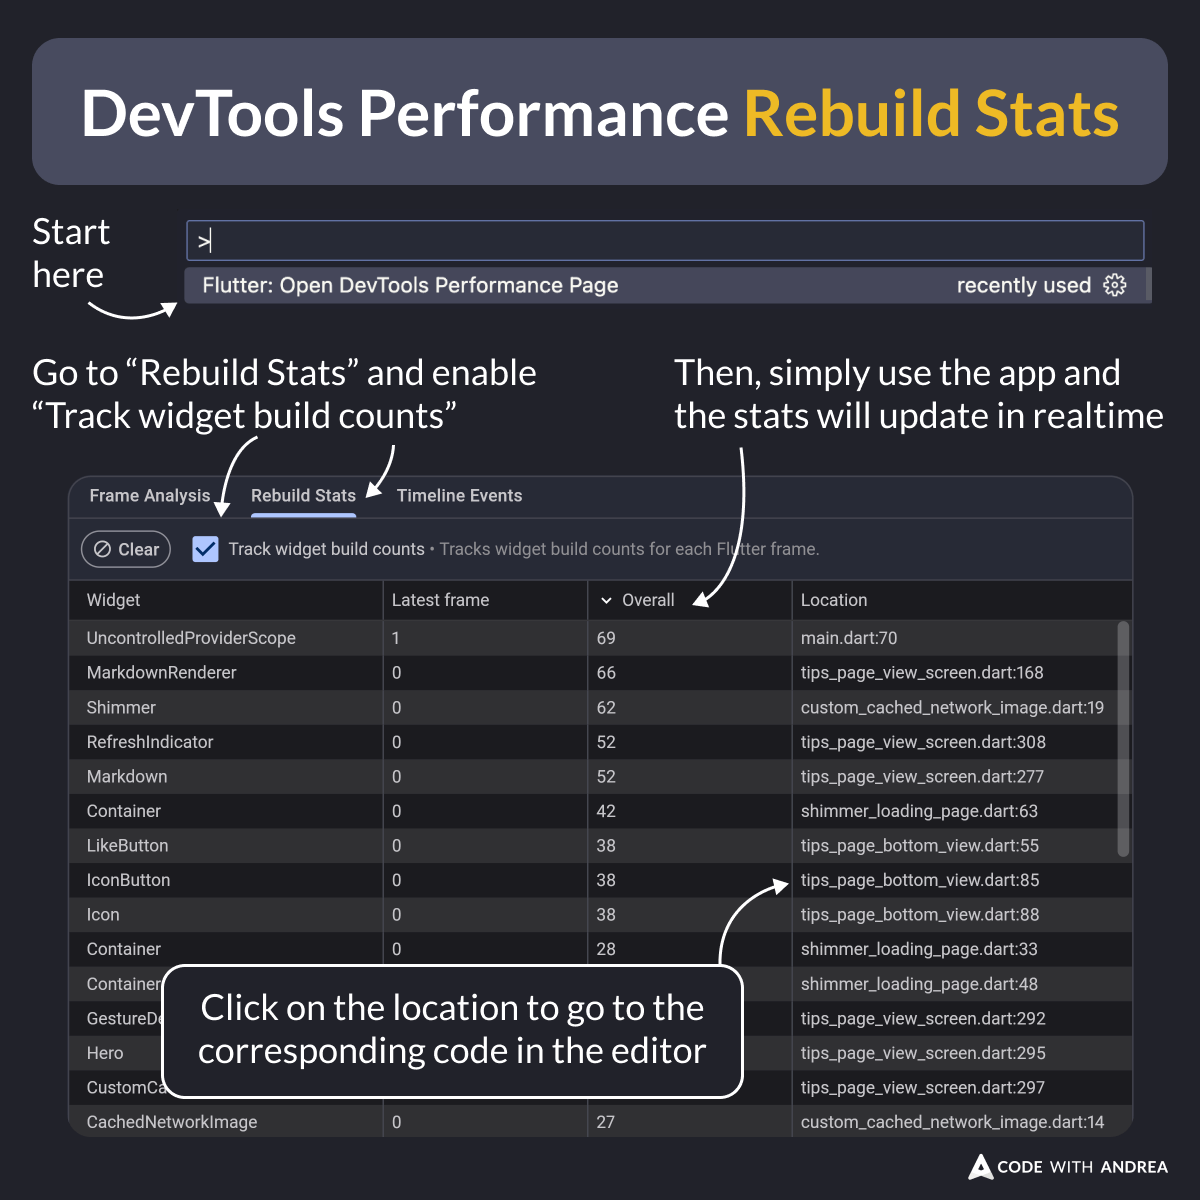Click the Code with Andrea logo triangle
Image resolution: width=1200 pixels, height=1200 pixels.
[980, 1167]
